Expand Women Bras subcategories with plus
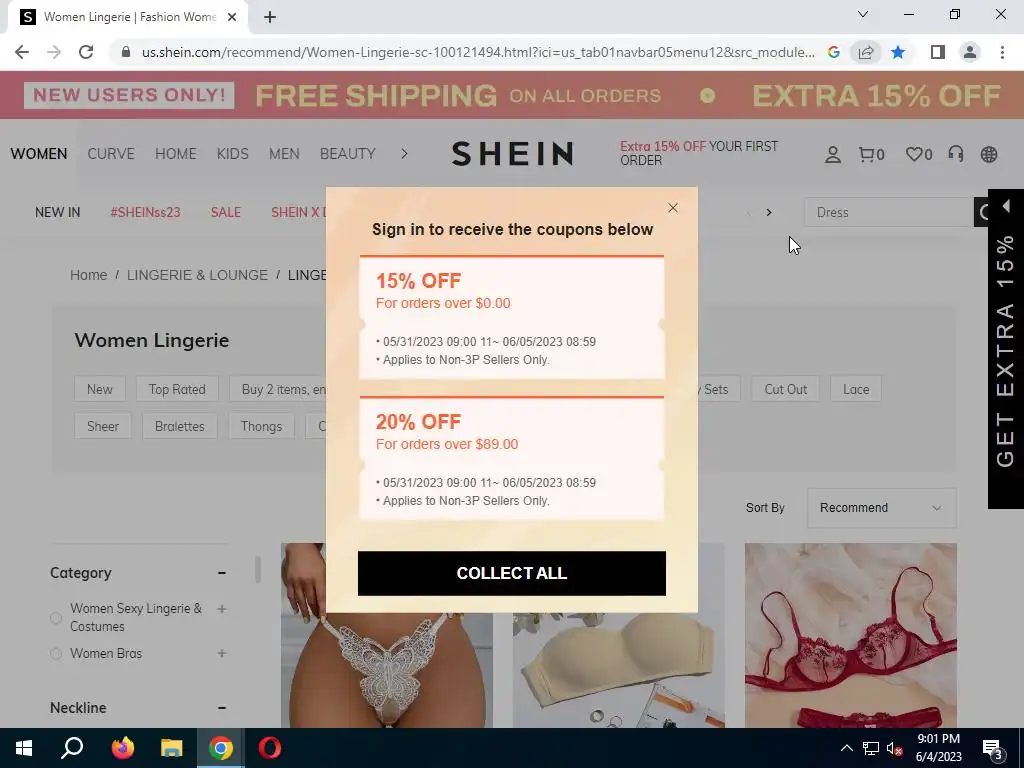Image resolution: width=1024 pixels, height=768 pixels. point(222,653)
